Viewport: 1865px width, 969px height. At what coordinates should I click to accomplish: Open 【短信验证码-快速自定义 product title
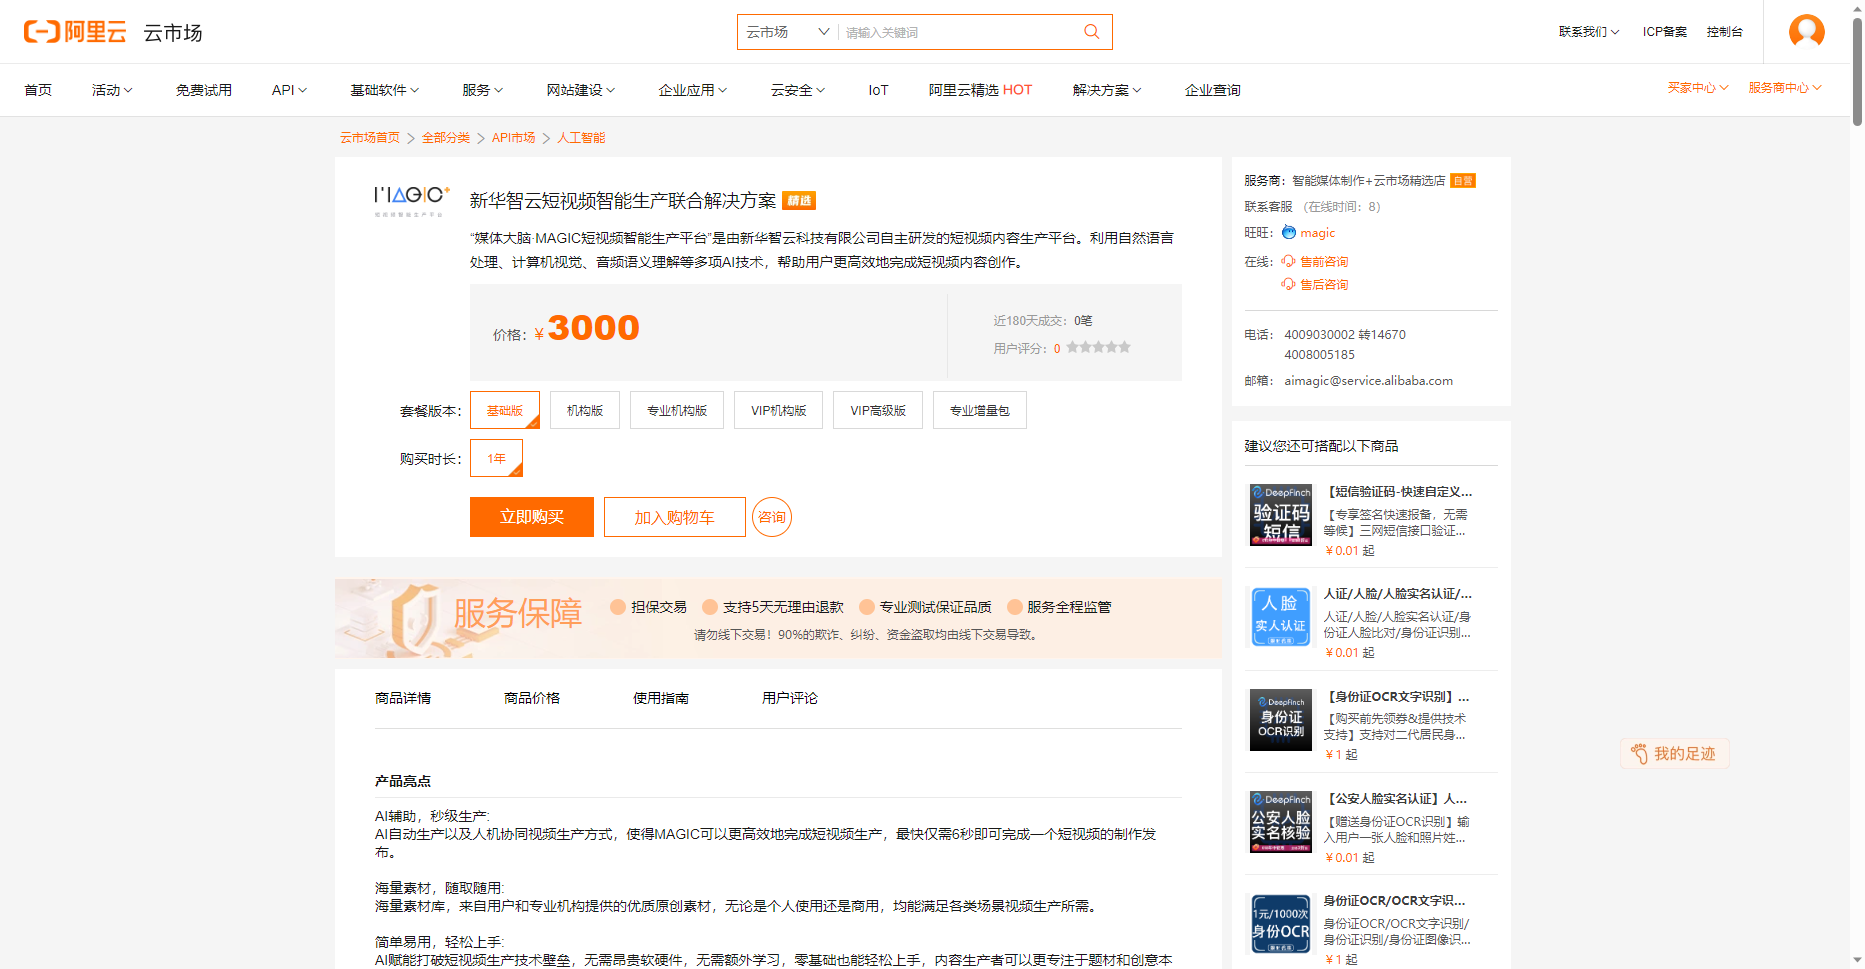tap(1398, 492)
